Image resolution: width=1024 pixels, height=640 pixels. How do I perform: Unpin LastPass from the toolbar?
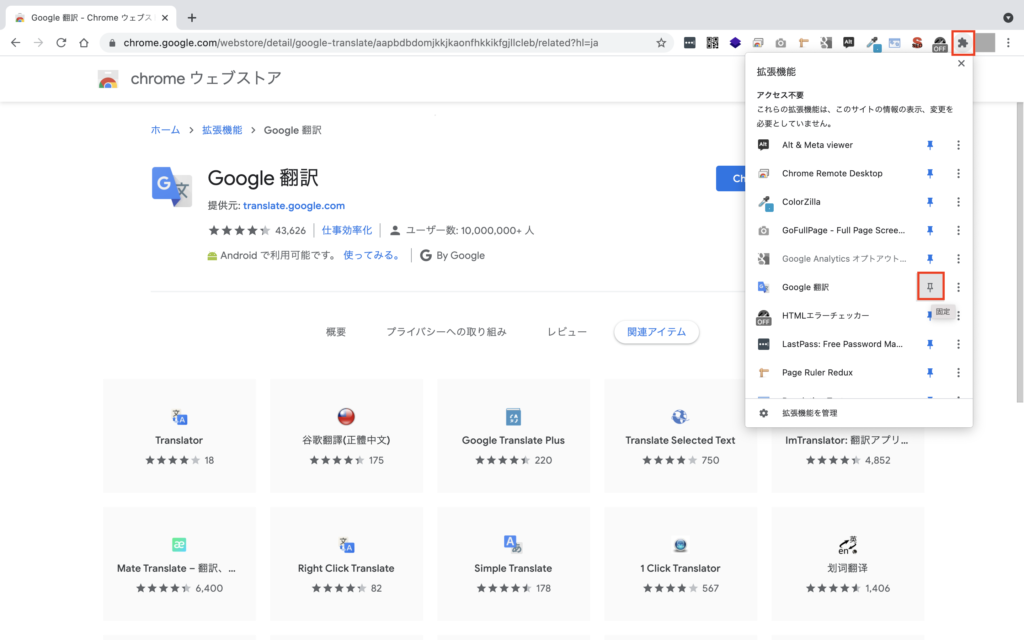coord(930,344)
